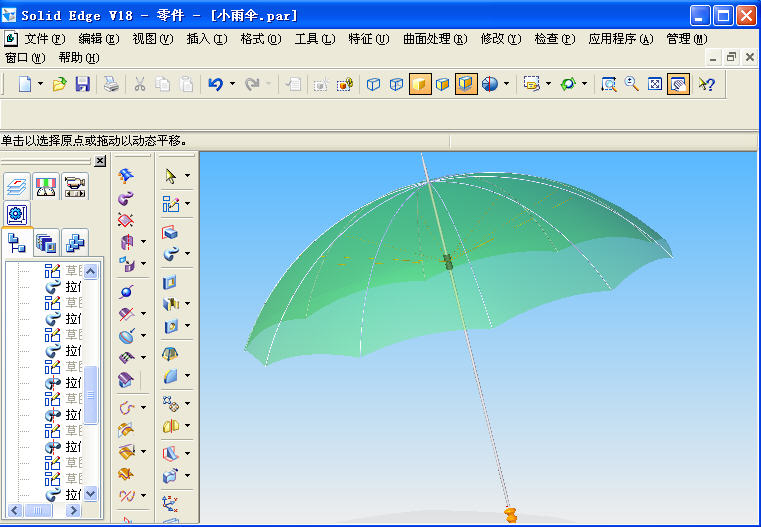761x527 pixels.
Task: Open the Feature Playback camera tab
Action: tap(75, 186)
